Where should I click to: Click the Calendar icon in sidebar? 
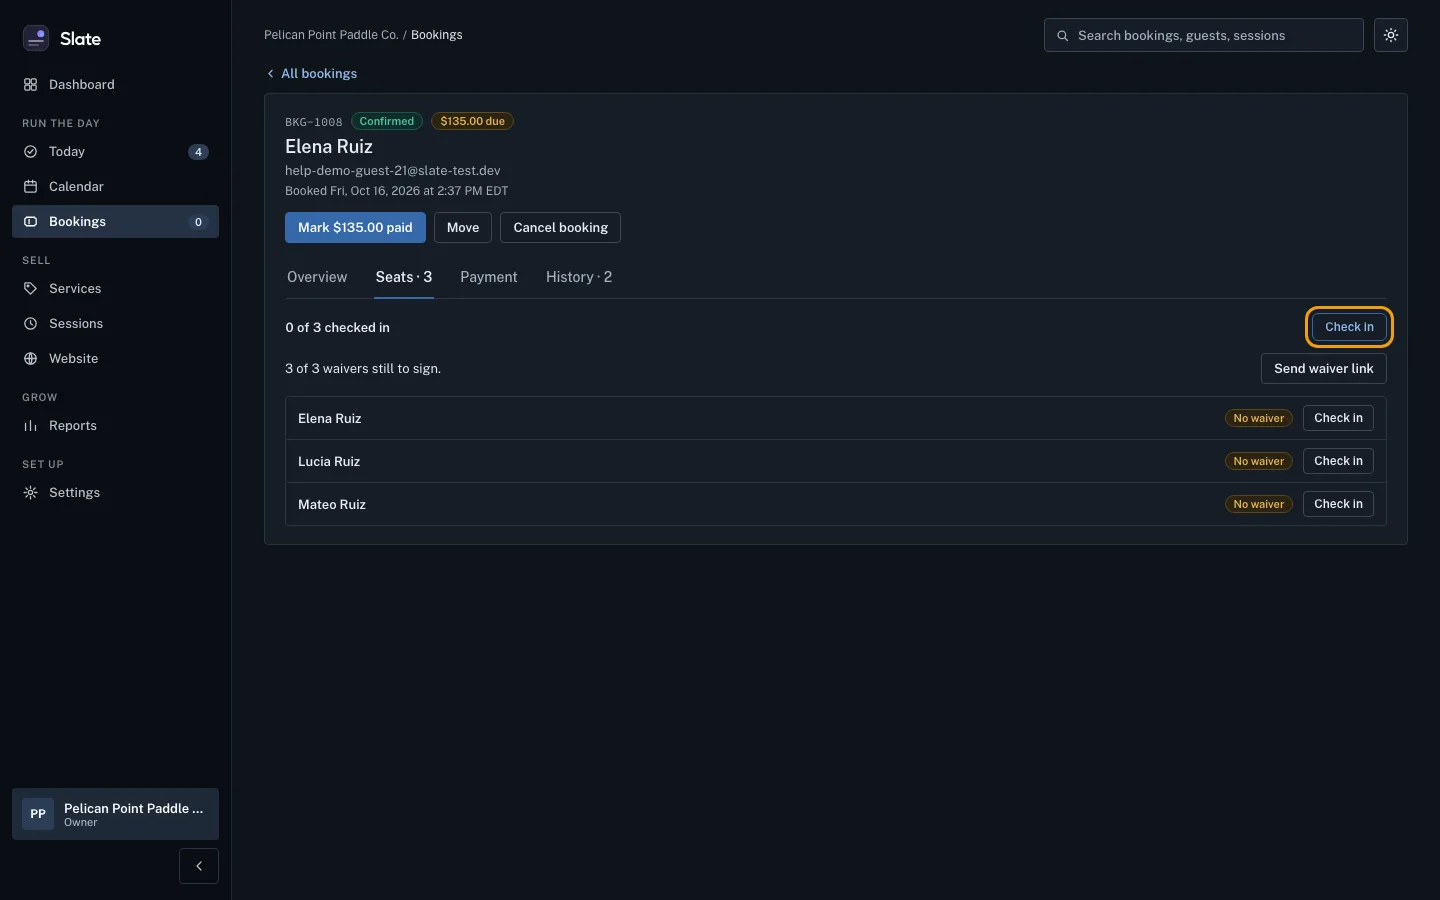point(30,187)
